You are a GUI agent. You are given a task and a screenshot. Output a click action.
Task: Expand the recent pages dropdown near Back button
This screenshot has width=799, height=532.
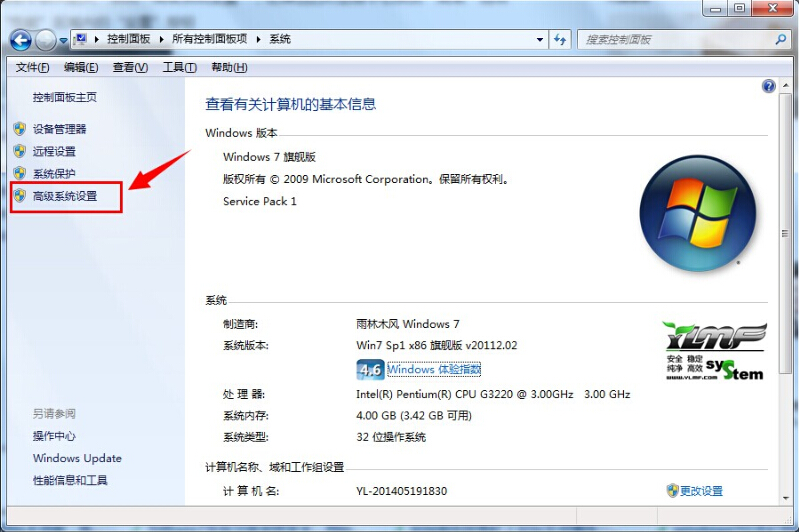tap(63, 41)
